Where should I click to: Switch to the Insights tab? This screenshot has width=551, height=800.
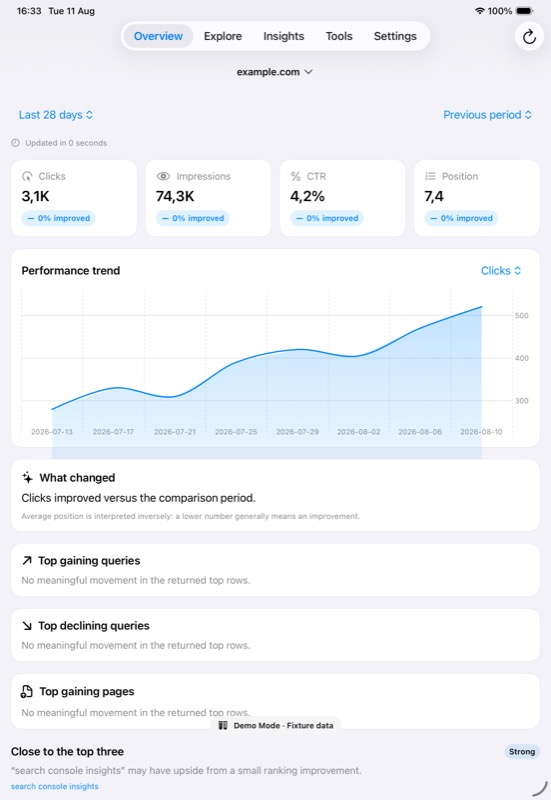(284, 36)
